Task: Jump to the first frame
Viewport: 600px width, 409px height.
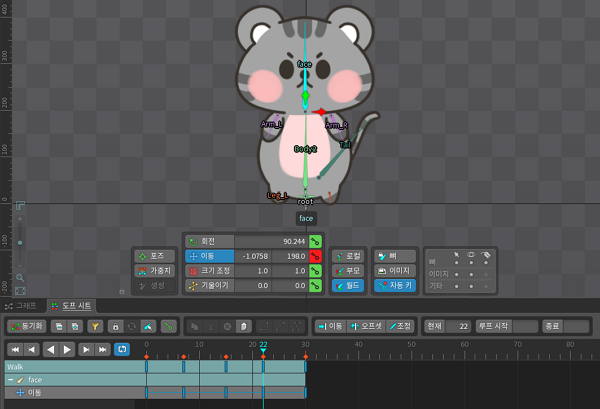Action: (15, 349)
